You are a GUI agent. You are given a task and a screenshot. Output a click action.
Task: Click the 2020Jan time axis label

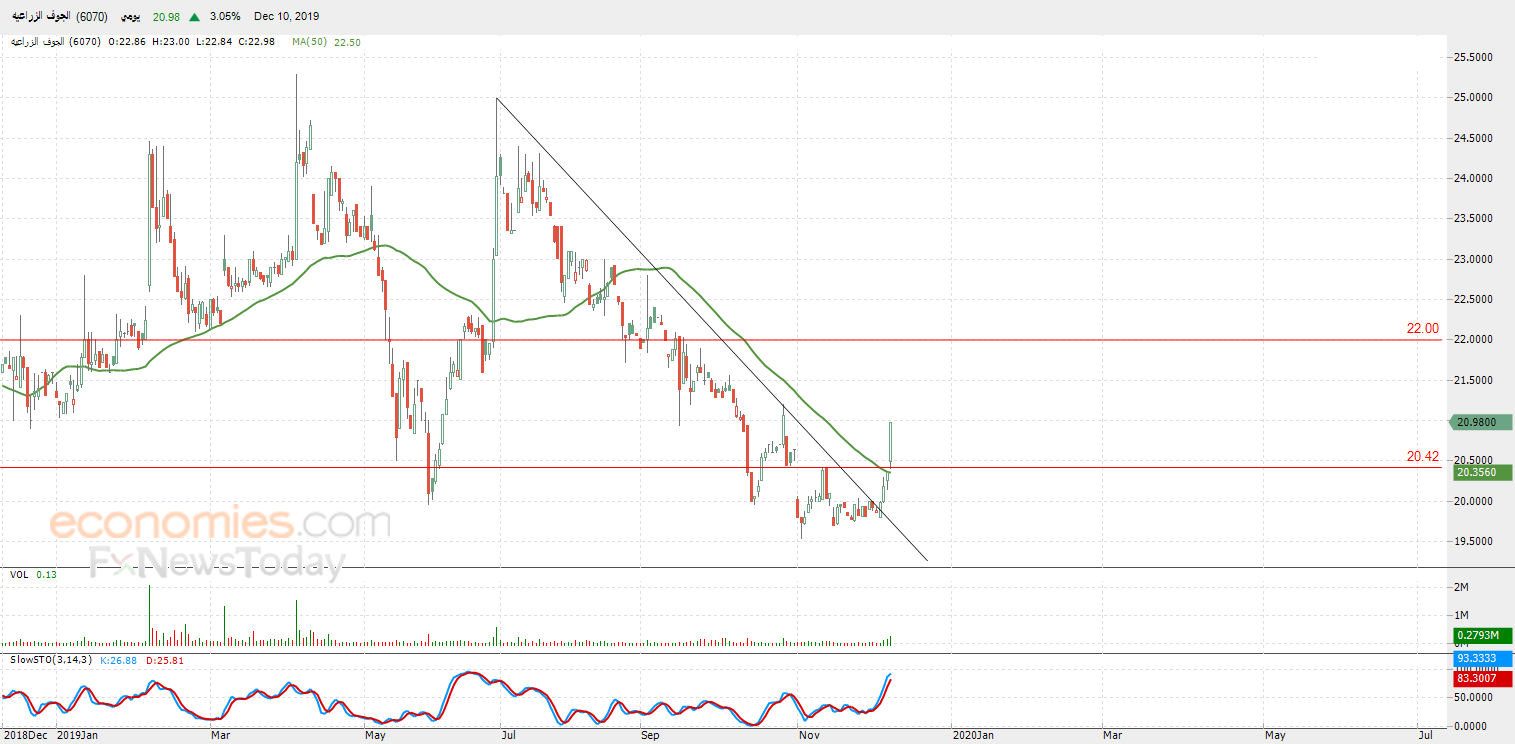pos(972,735)
